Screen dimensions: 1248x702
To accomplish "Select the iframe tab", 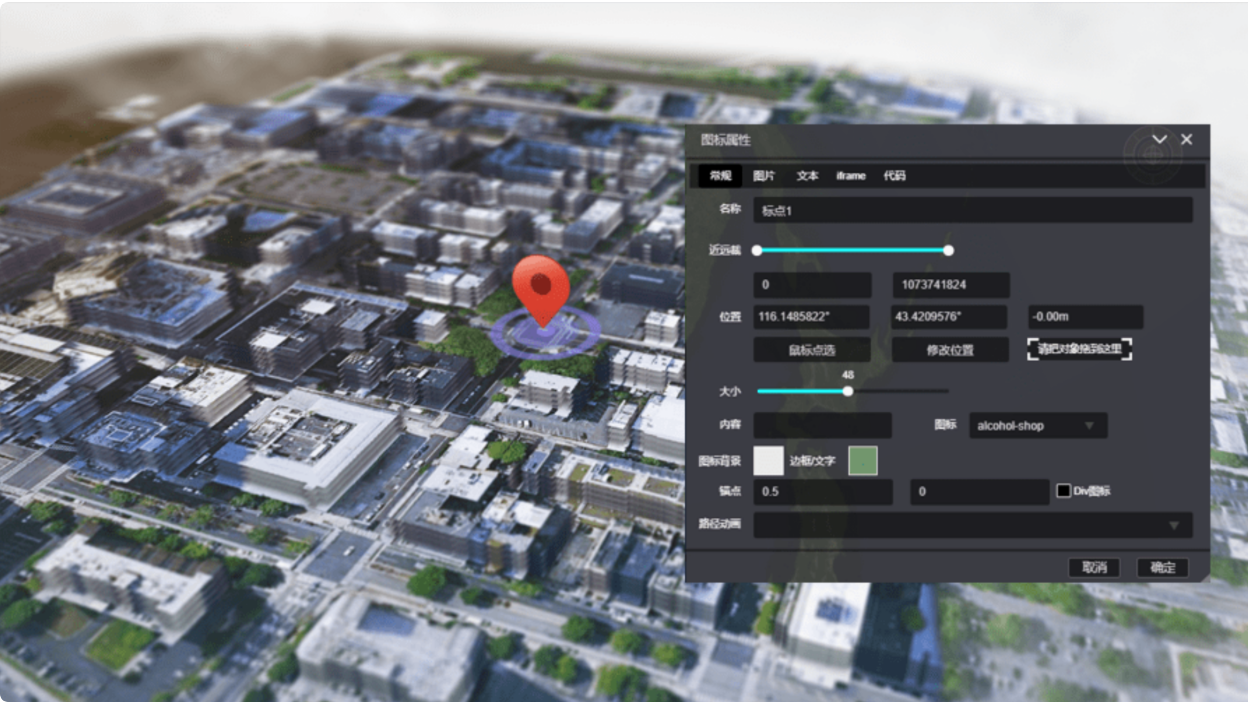I will [851, 176].
